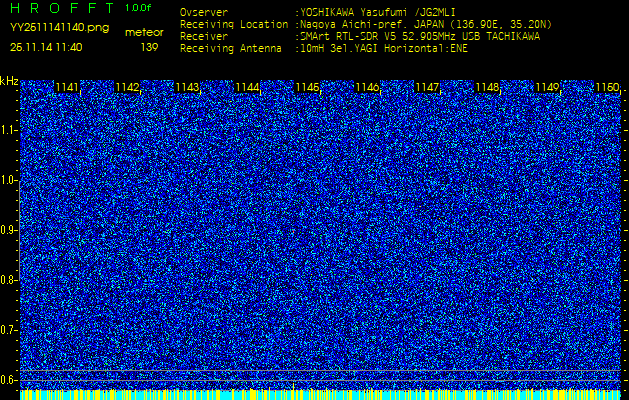The height and width of the screenshot is (400, 629).
Task: Click the Receiver field label
Action: [204, 37]
